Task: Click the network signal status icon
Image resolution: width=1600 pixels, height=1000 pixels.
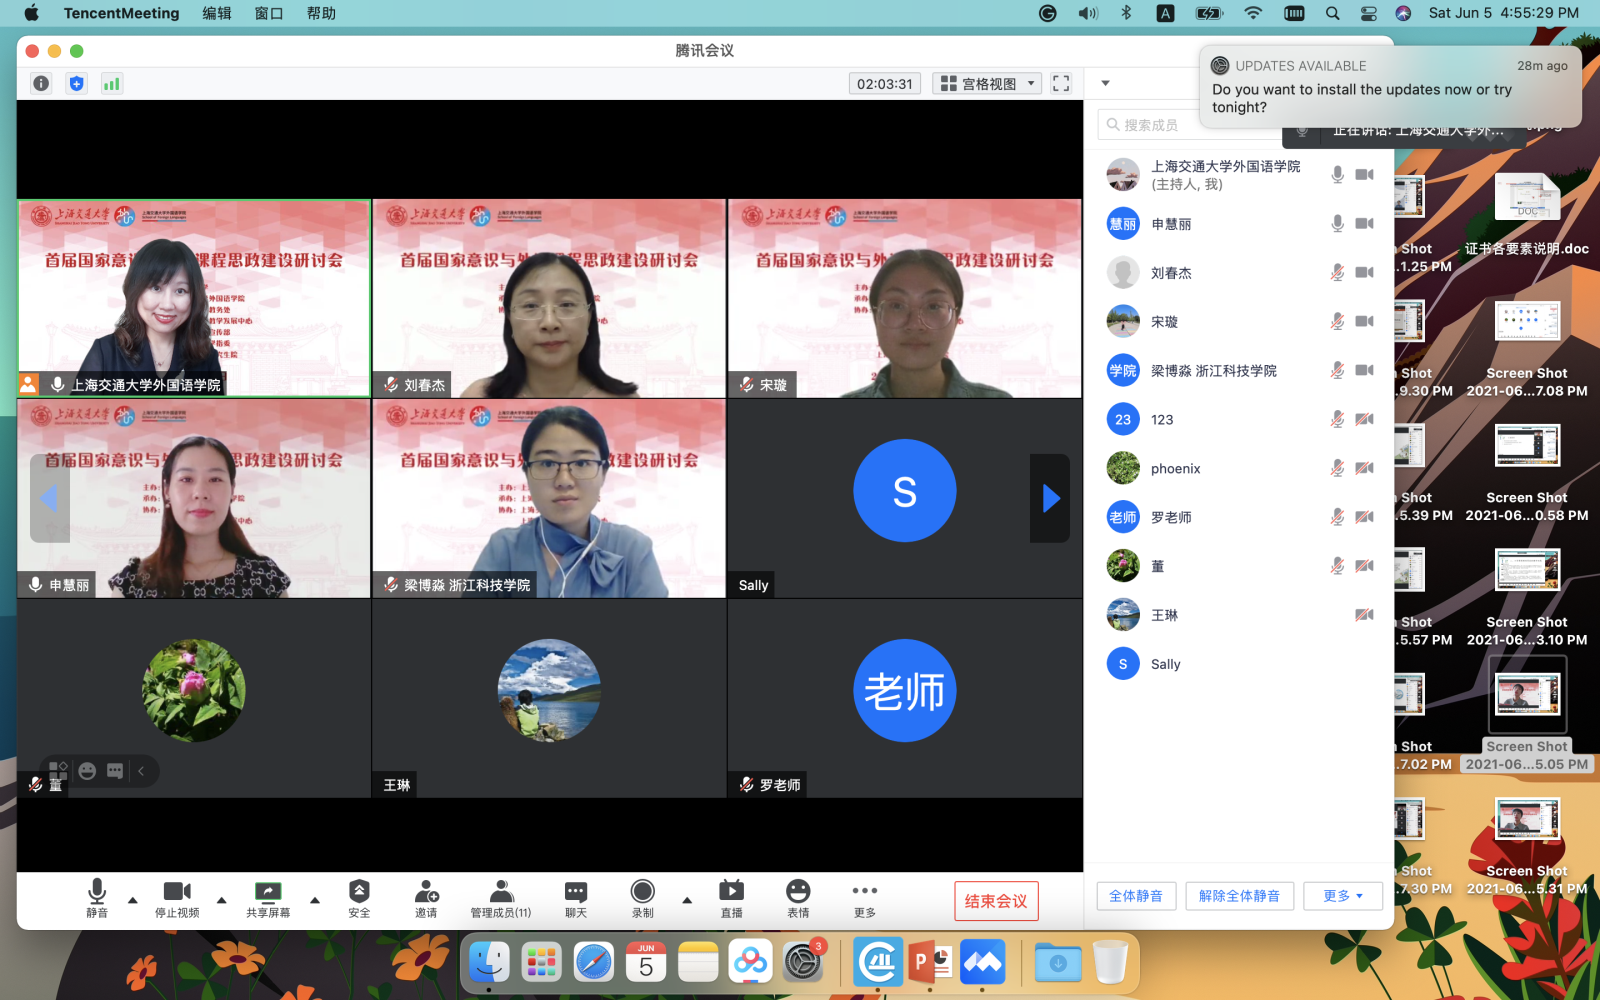Action: [111, 84]
